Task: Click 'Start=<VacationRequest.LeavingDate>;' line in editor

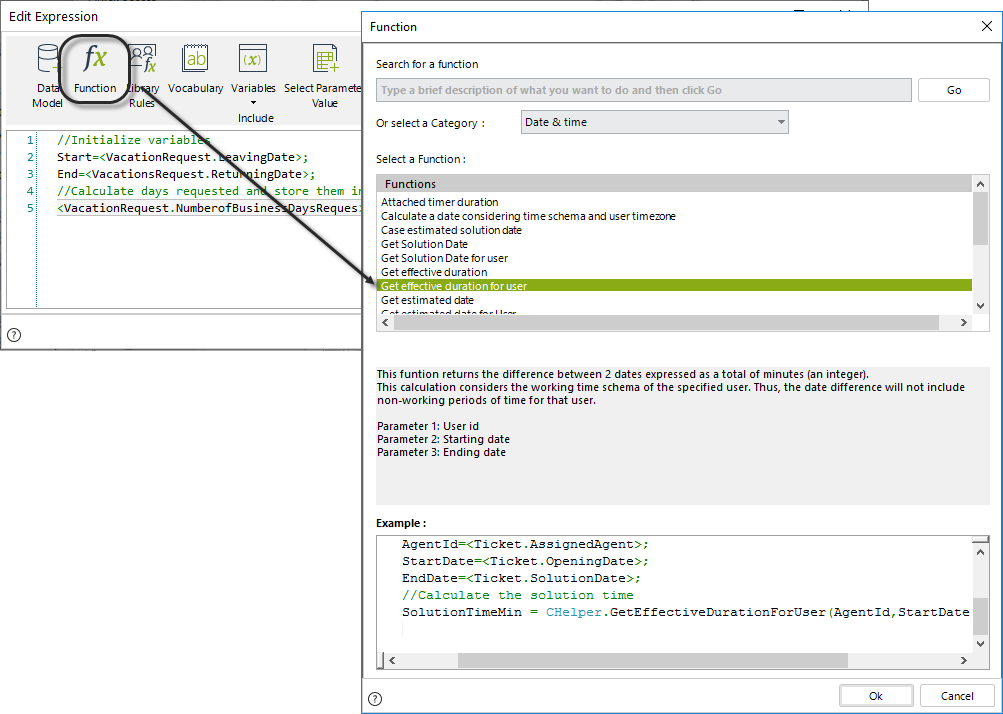Action: (182, 157)
